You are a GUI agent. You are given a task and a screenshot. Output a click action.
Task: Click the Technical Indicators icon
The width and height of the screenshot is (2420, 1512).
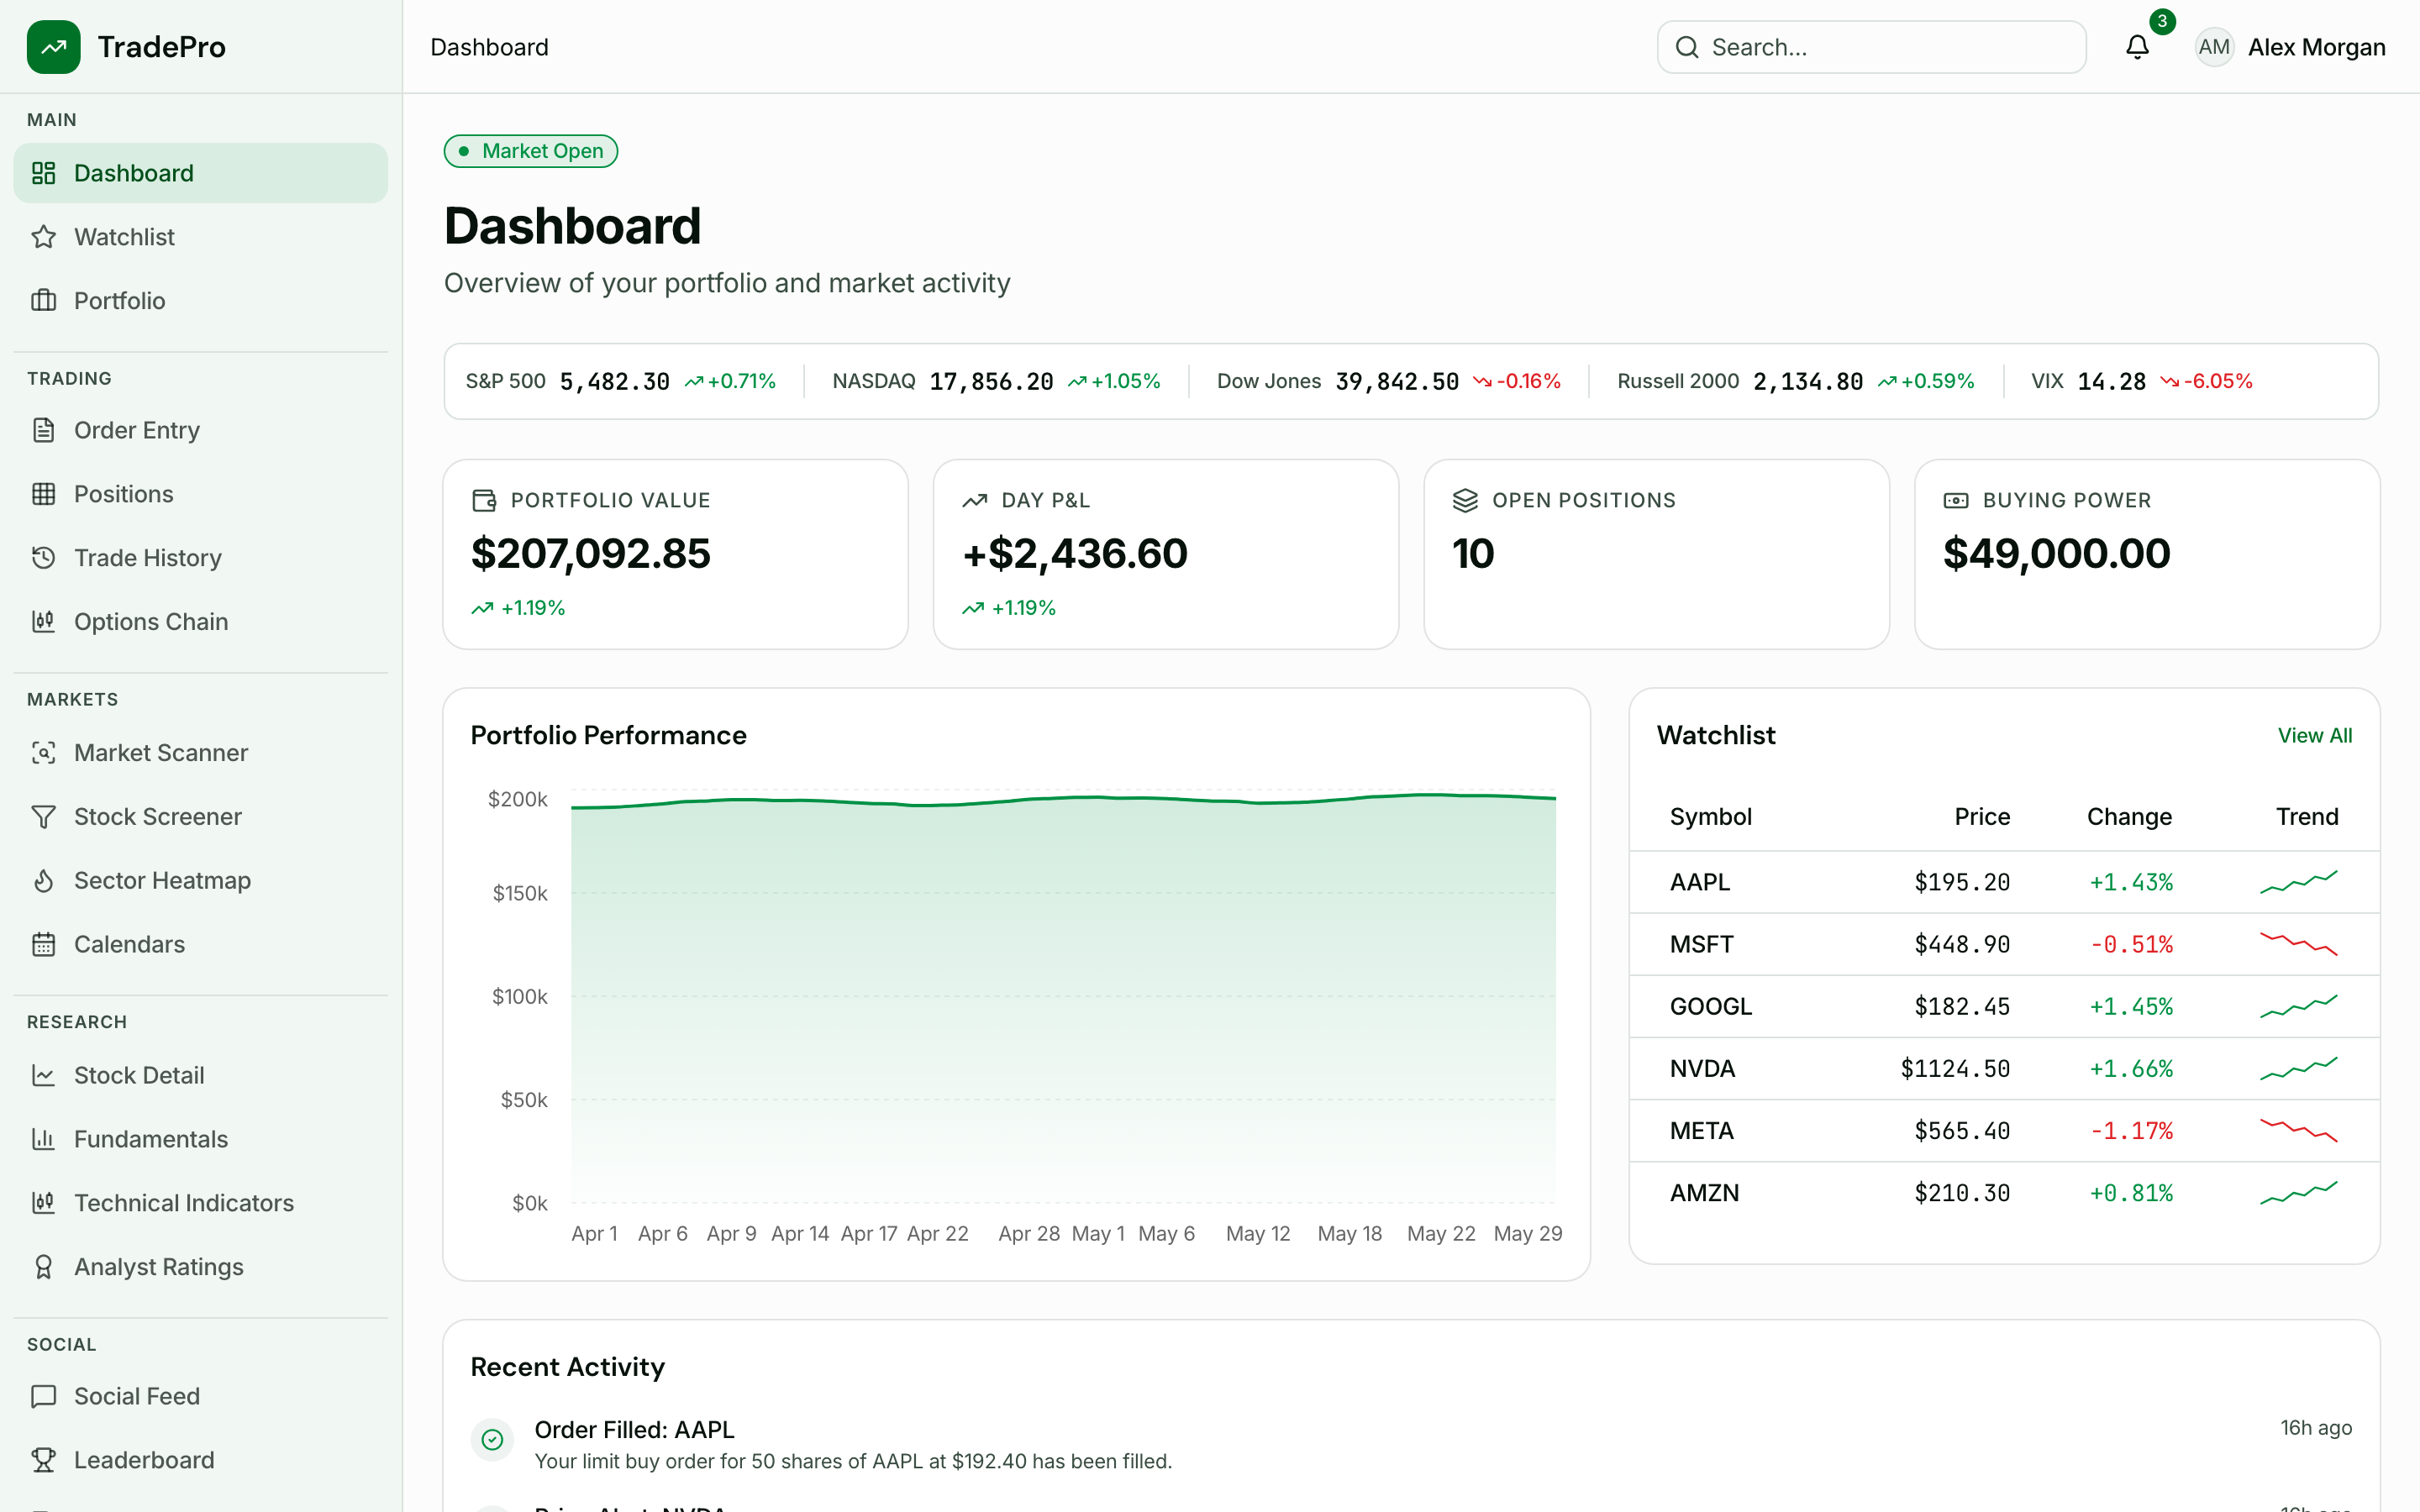pyautogui.click(x=43, y=1204)
